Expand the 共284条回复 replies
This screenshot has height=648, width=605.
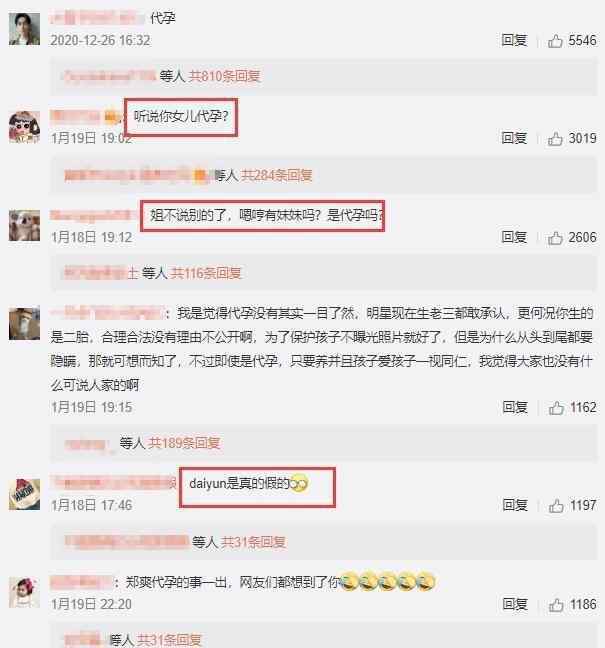(276, 176)
